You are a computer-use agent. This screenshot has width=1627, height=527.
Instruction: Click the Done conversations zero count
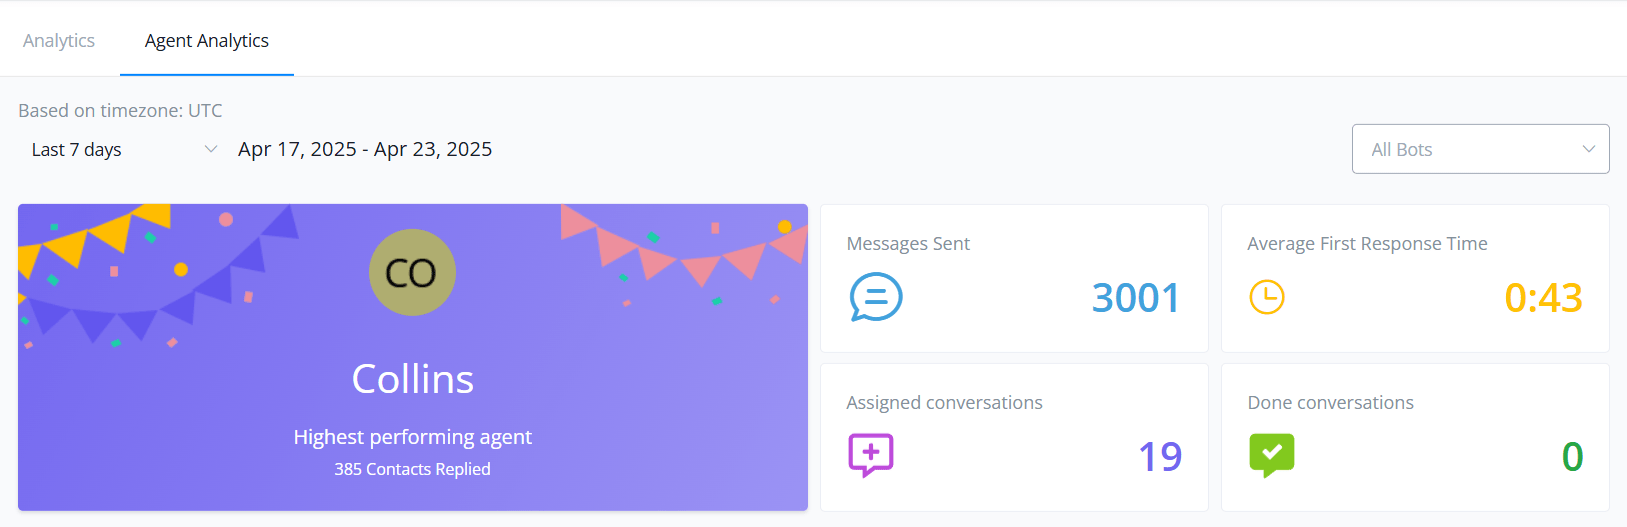(x=1572, y=457)
